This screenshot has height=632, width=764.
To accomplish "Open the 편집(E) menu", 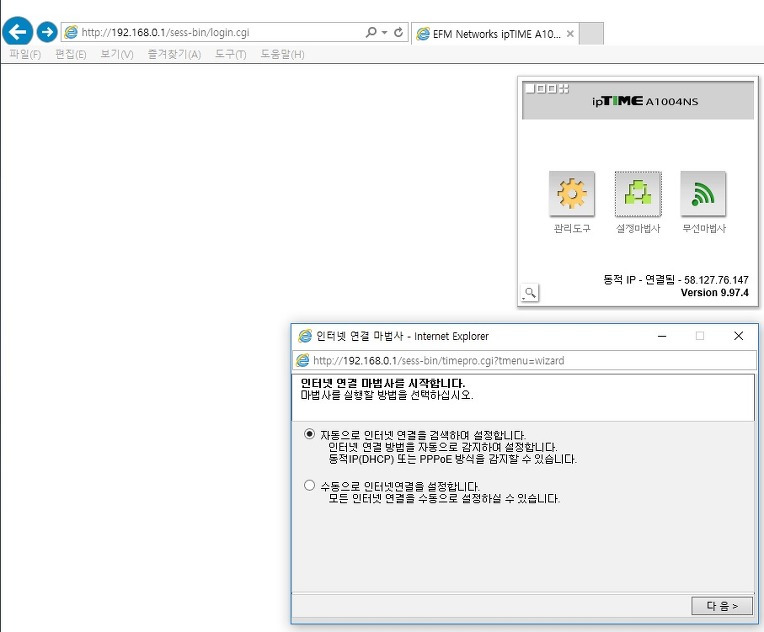I will click(x=71, y=54).
